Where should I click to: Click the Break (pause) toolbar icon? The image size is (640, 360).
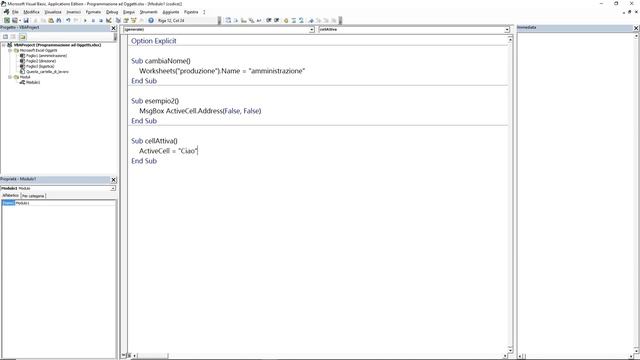[x=93, y=20]
